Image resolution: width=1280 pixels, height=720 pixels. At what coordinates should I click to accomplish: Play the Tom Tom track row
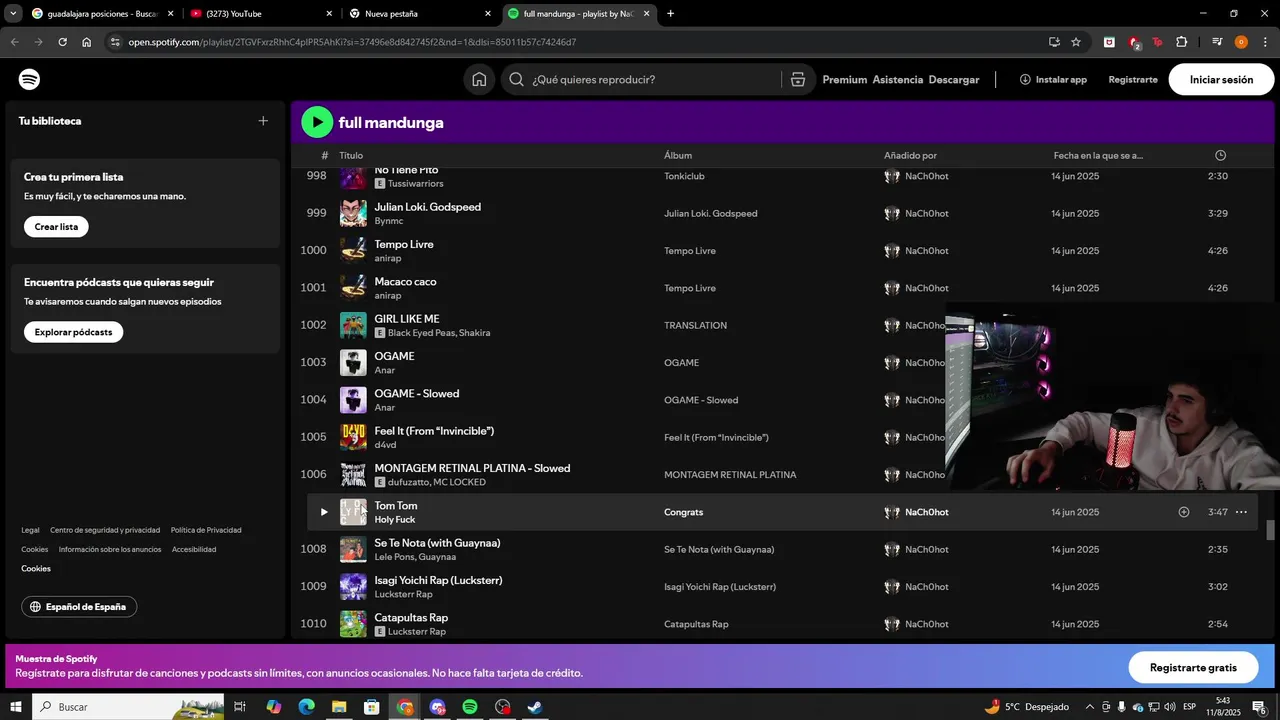point(324,512)
